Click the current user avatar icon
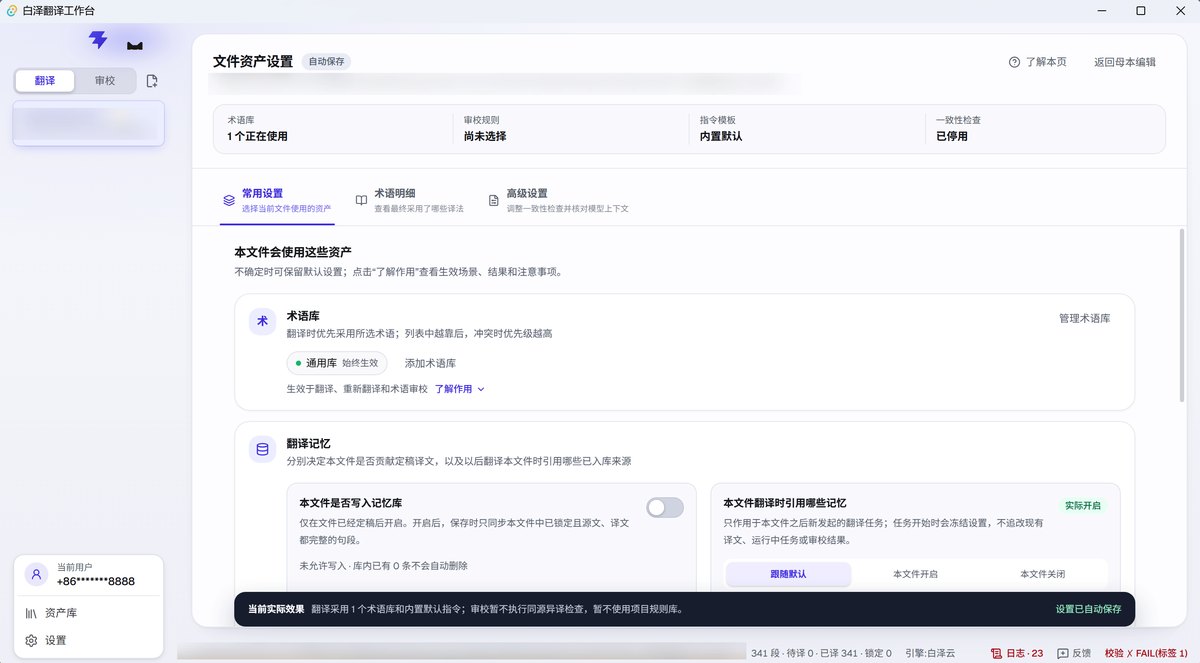Screen dimensions: 1200x663 point(37,574)
